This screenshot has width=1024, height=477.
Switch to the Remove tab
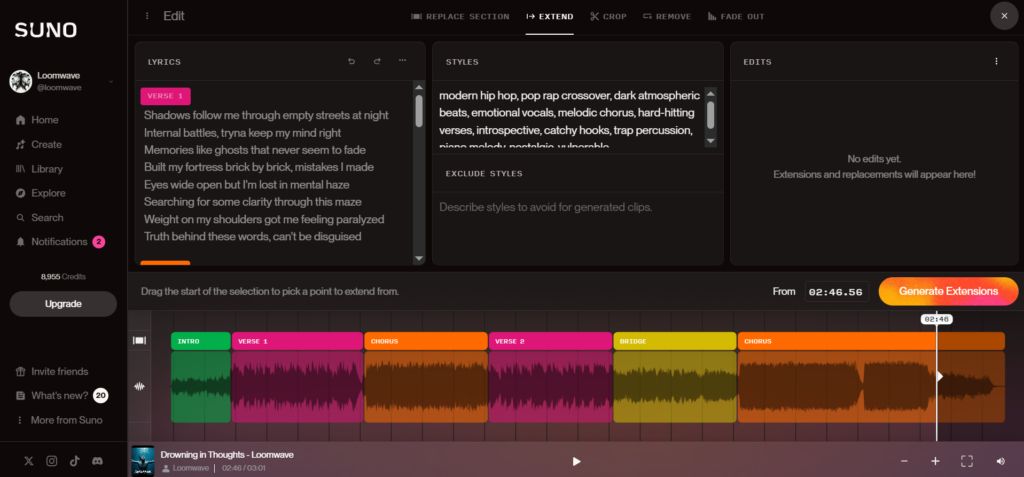click(667, 16)
